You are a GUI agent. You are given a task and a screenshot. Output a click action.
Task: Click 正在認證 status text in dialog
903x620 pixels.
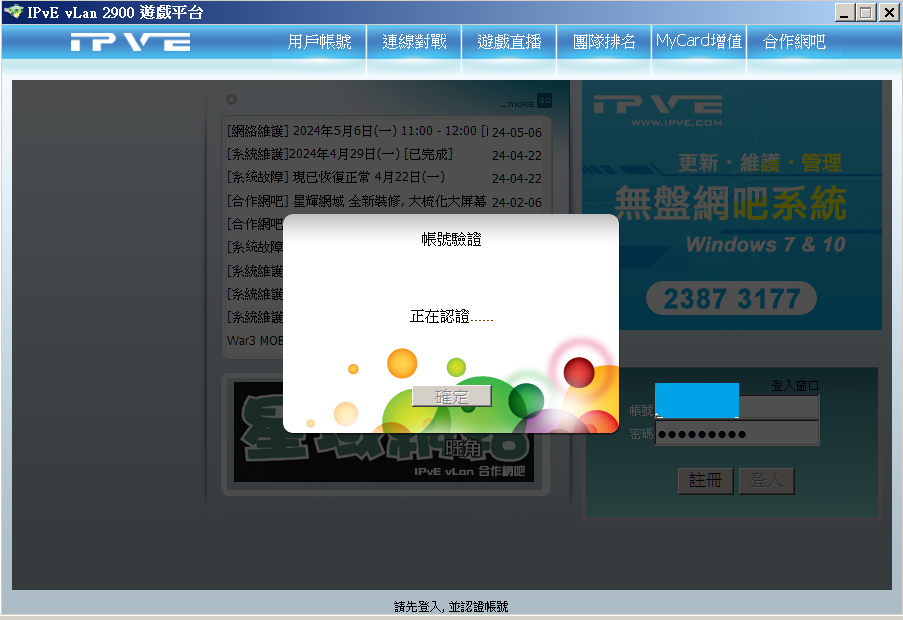(451, 317)
